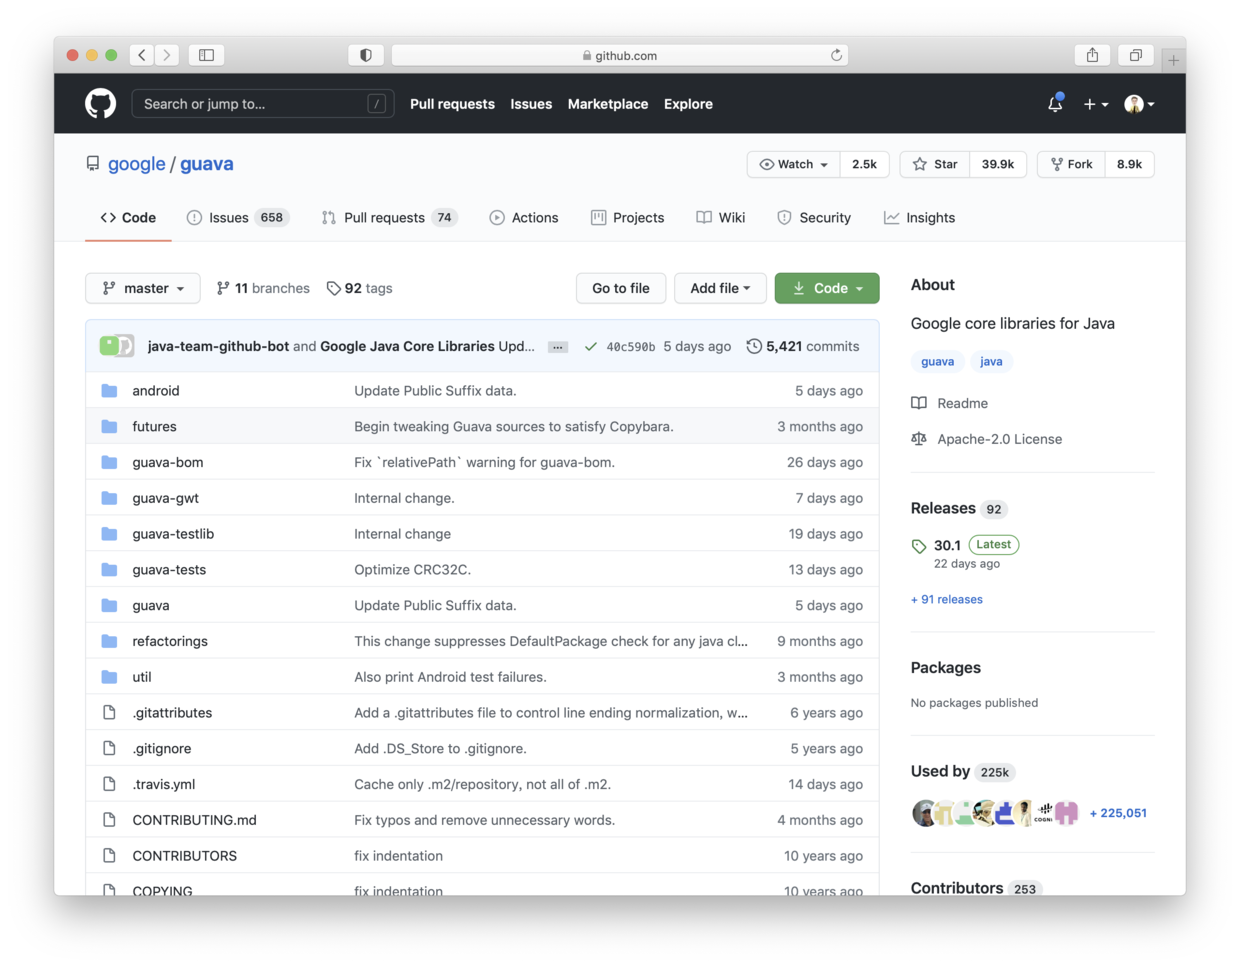Click the Go to file button
The height and width of the screenshot is (967, 1240).
620,288
